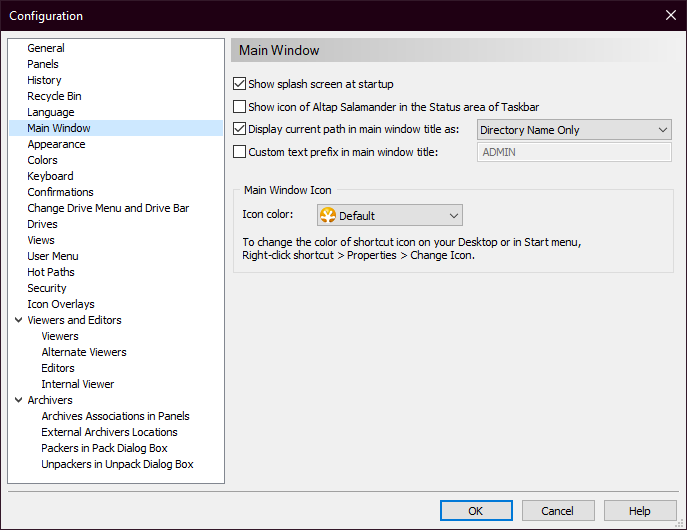Enable Custom text prefix checkbox
The image size is (687, 530).
[239, 152]
